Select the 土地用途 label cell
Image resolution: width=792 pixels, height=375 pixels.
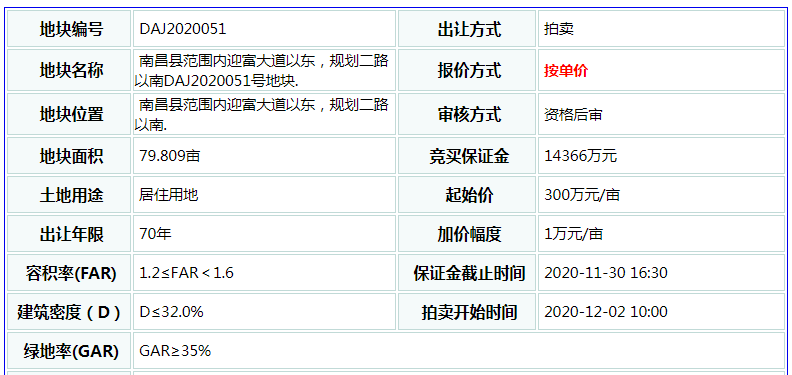(x=69, y=195)
